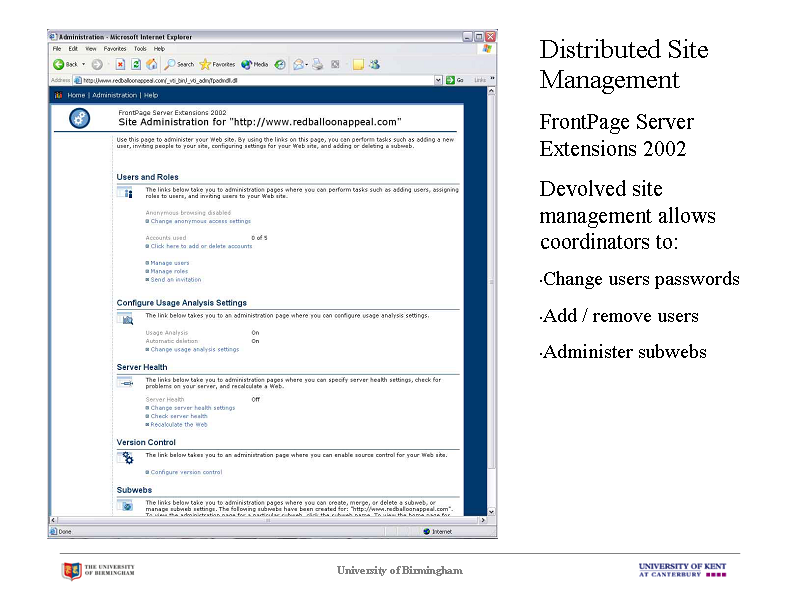Open the Edit menu
This screenshot has width=800, height=600.
pos(73,49)
